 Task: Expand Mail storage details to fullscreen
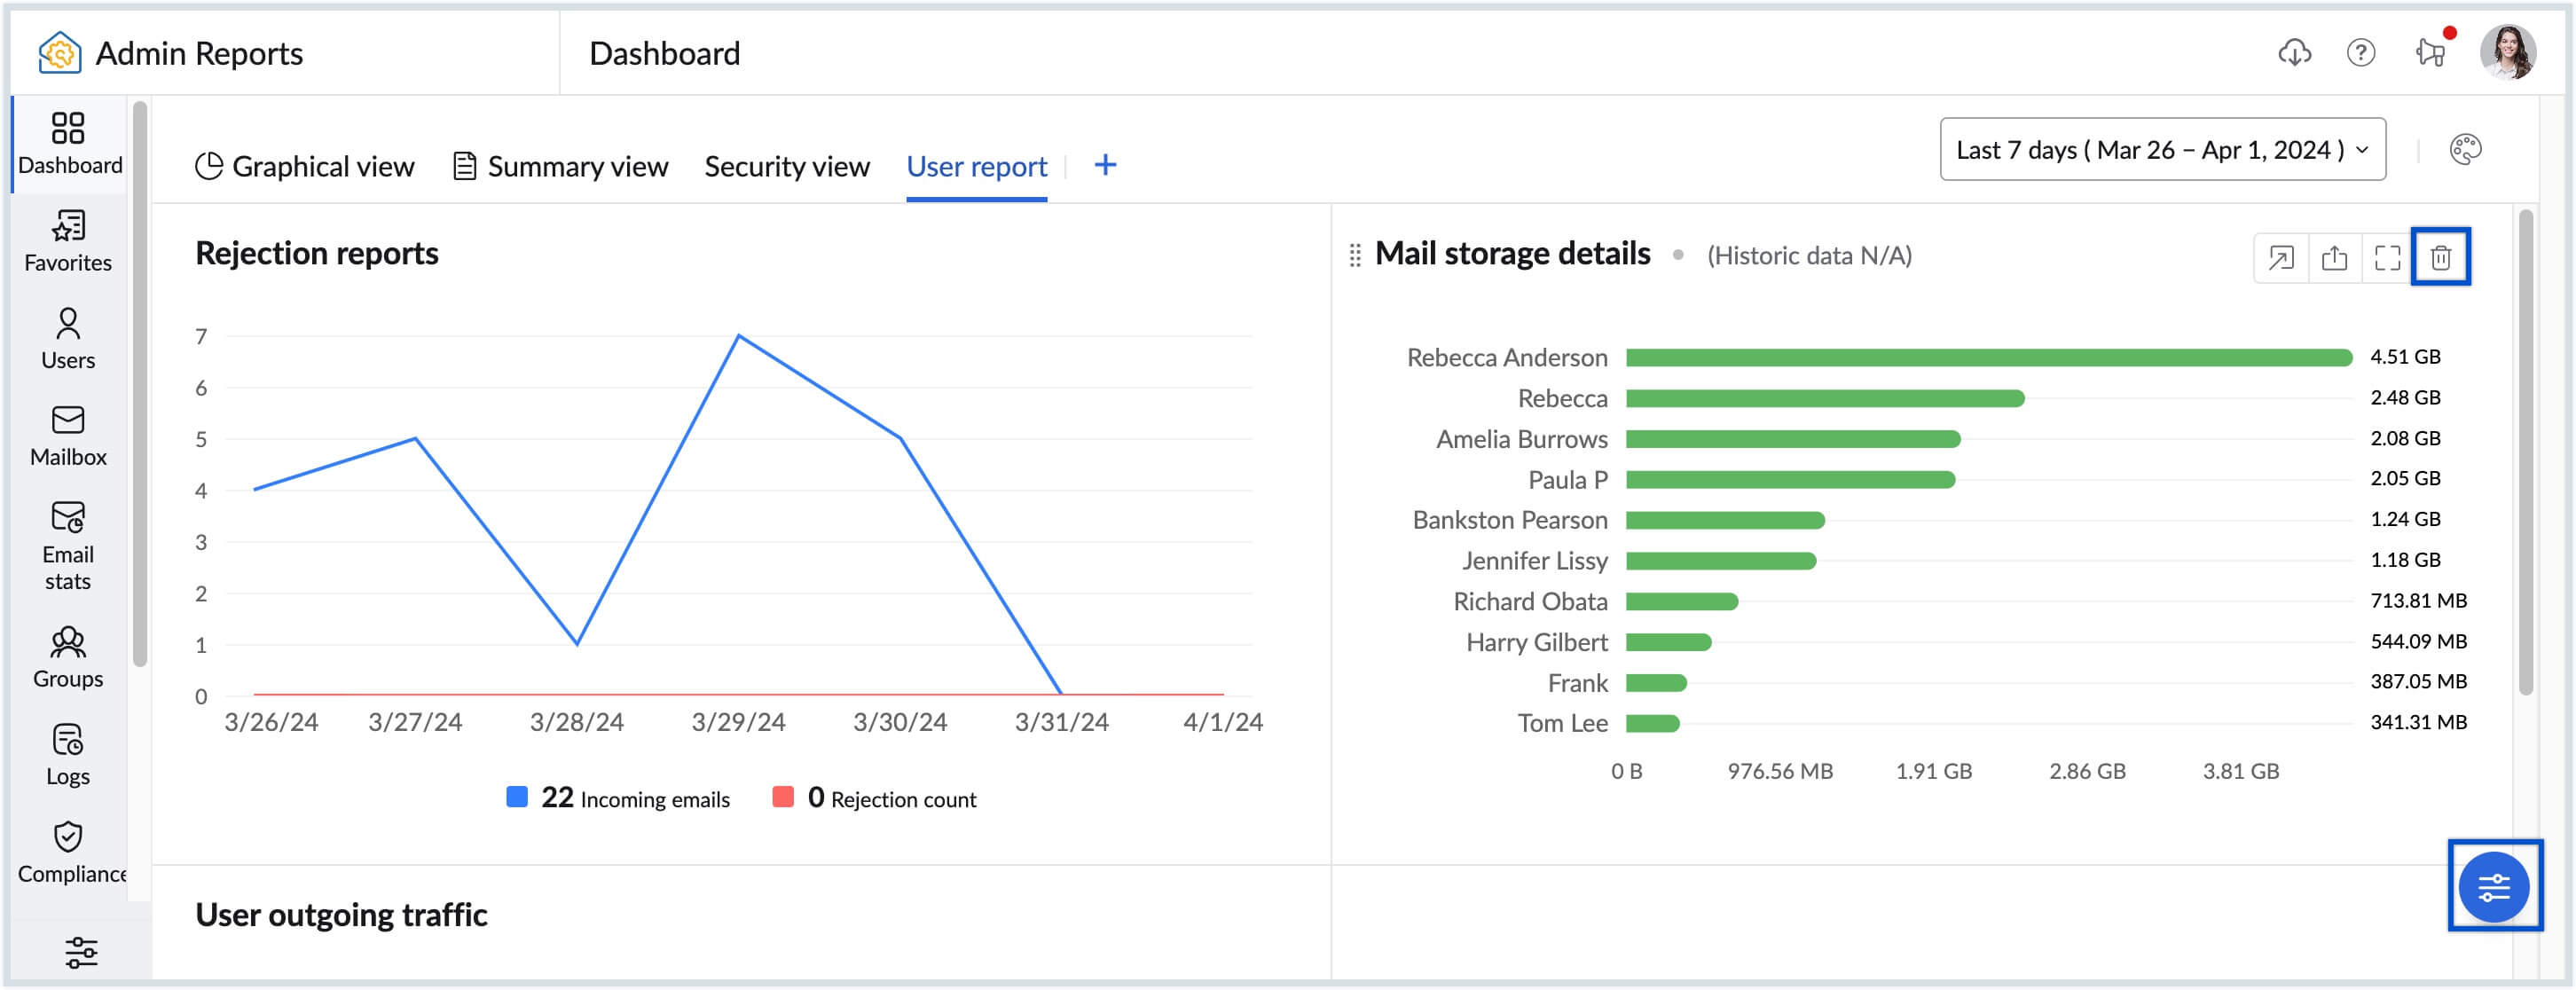(2387, 258)
